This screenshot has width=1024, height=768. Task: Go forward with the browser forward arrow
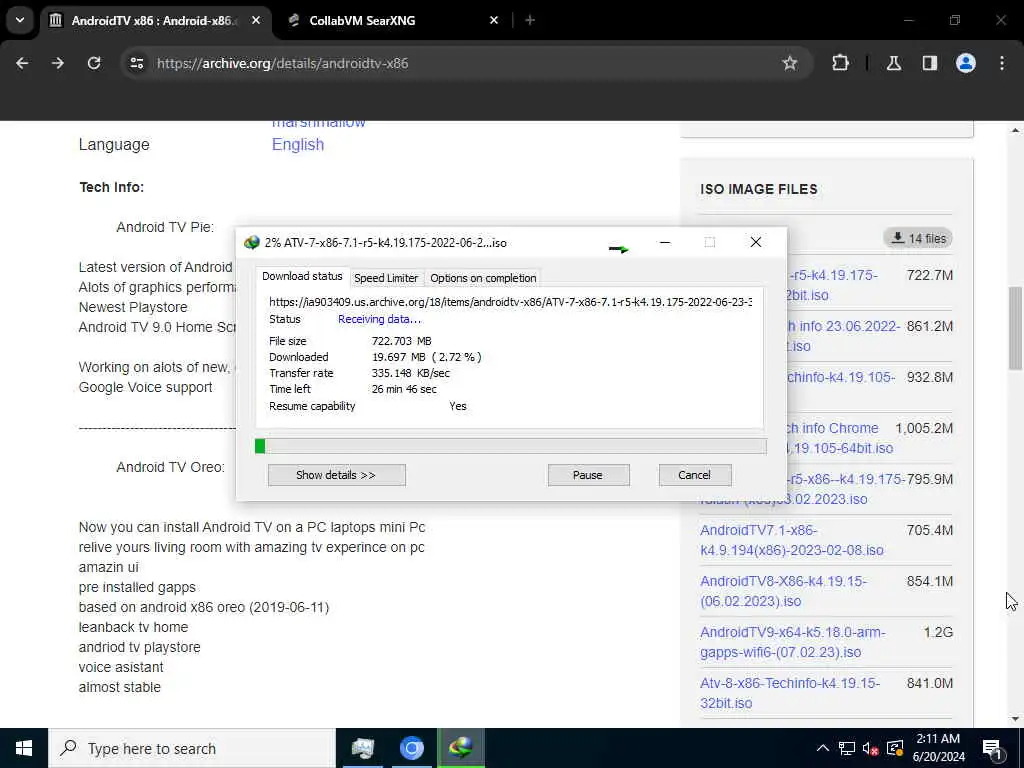[58, 63]
